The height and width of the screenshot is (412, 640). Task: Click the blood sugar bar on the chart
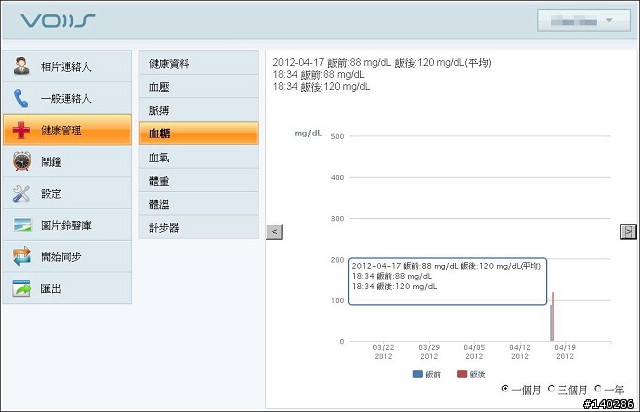click(552, 317)
